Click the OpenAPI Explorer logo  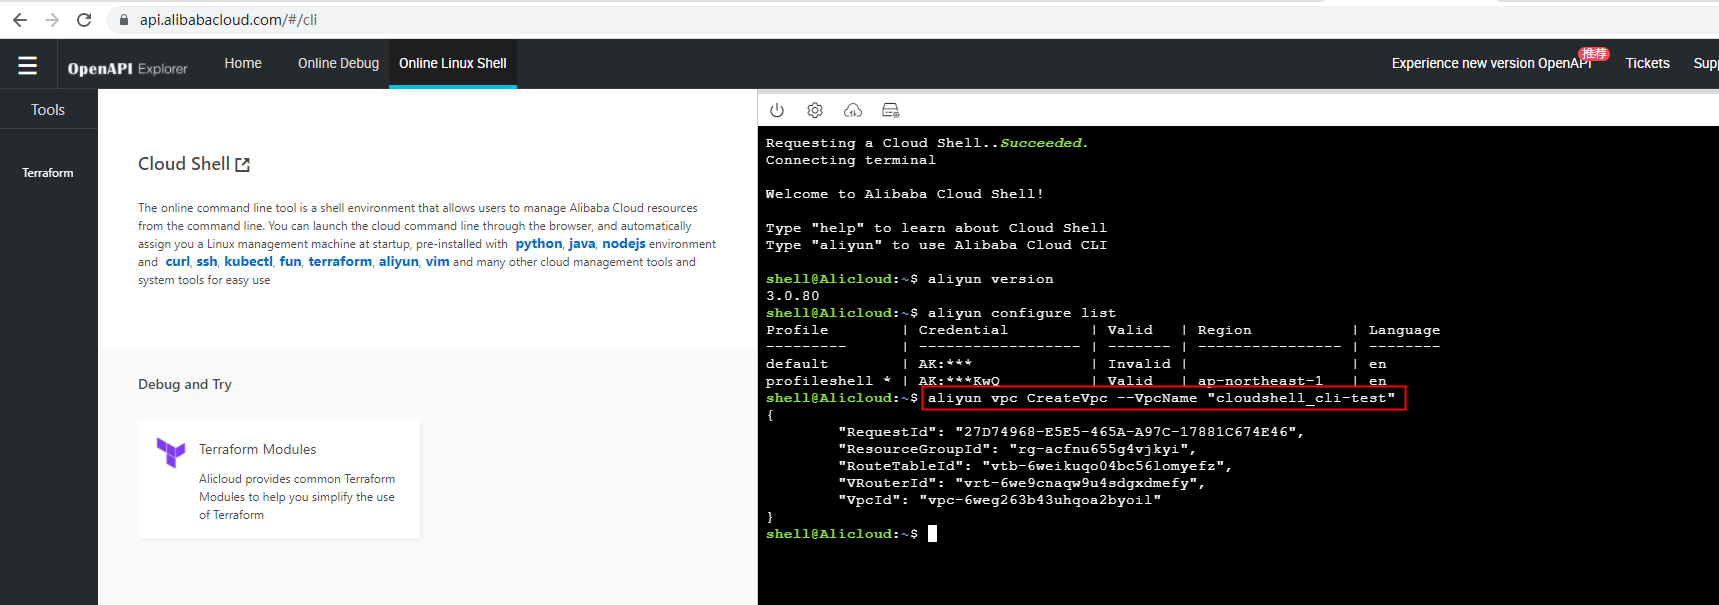tap(127, 68)
